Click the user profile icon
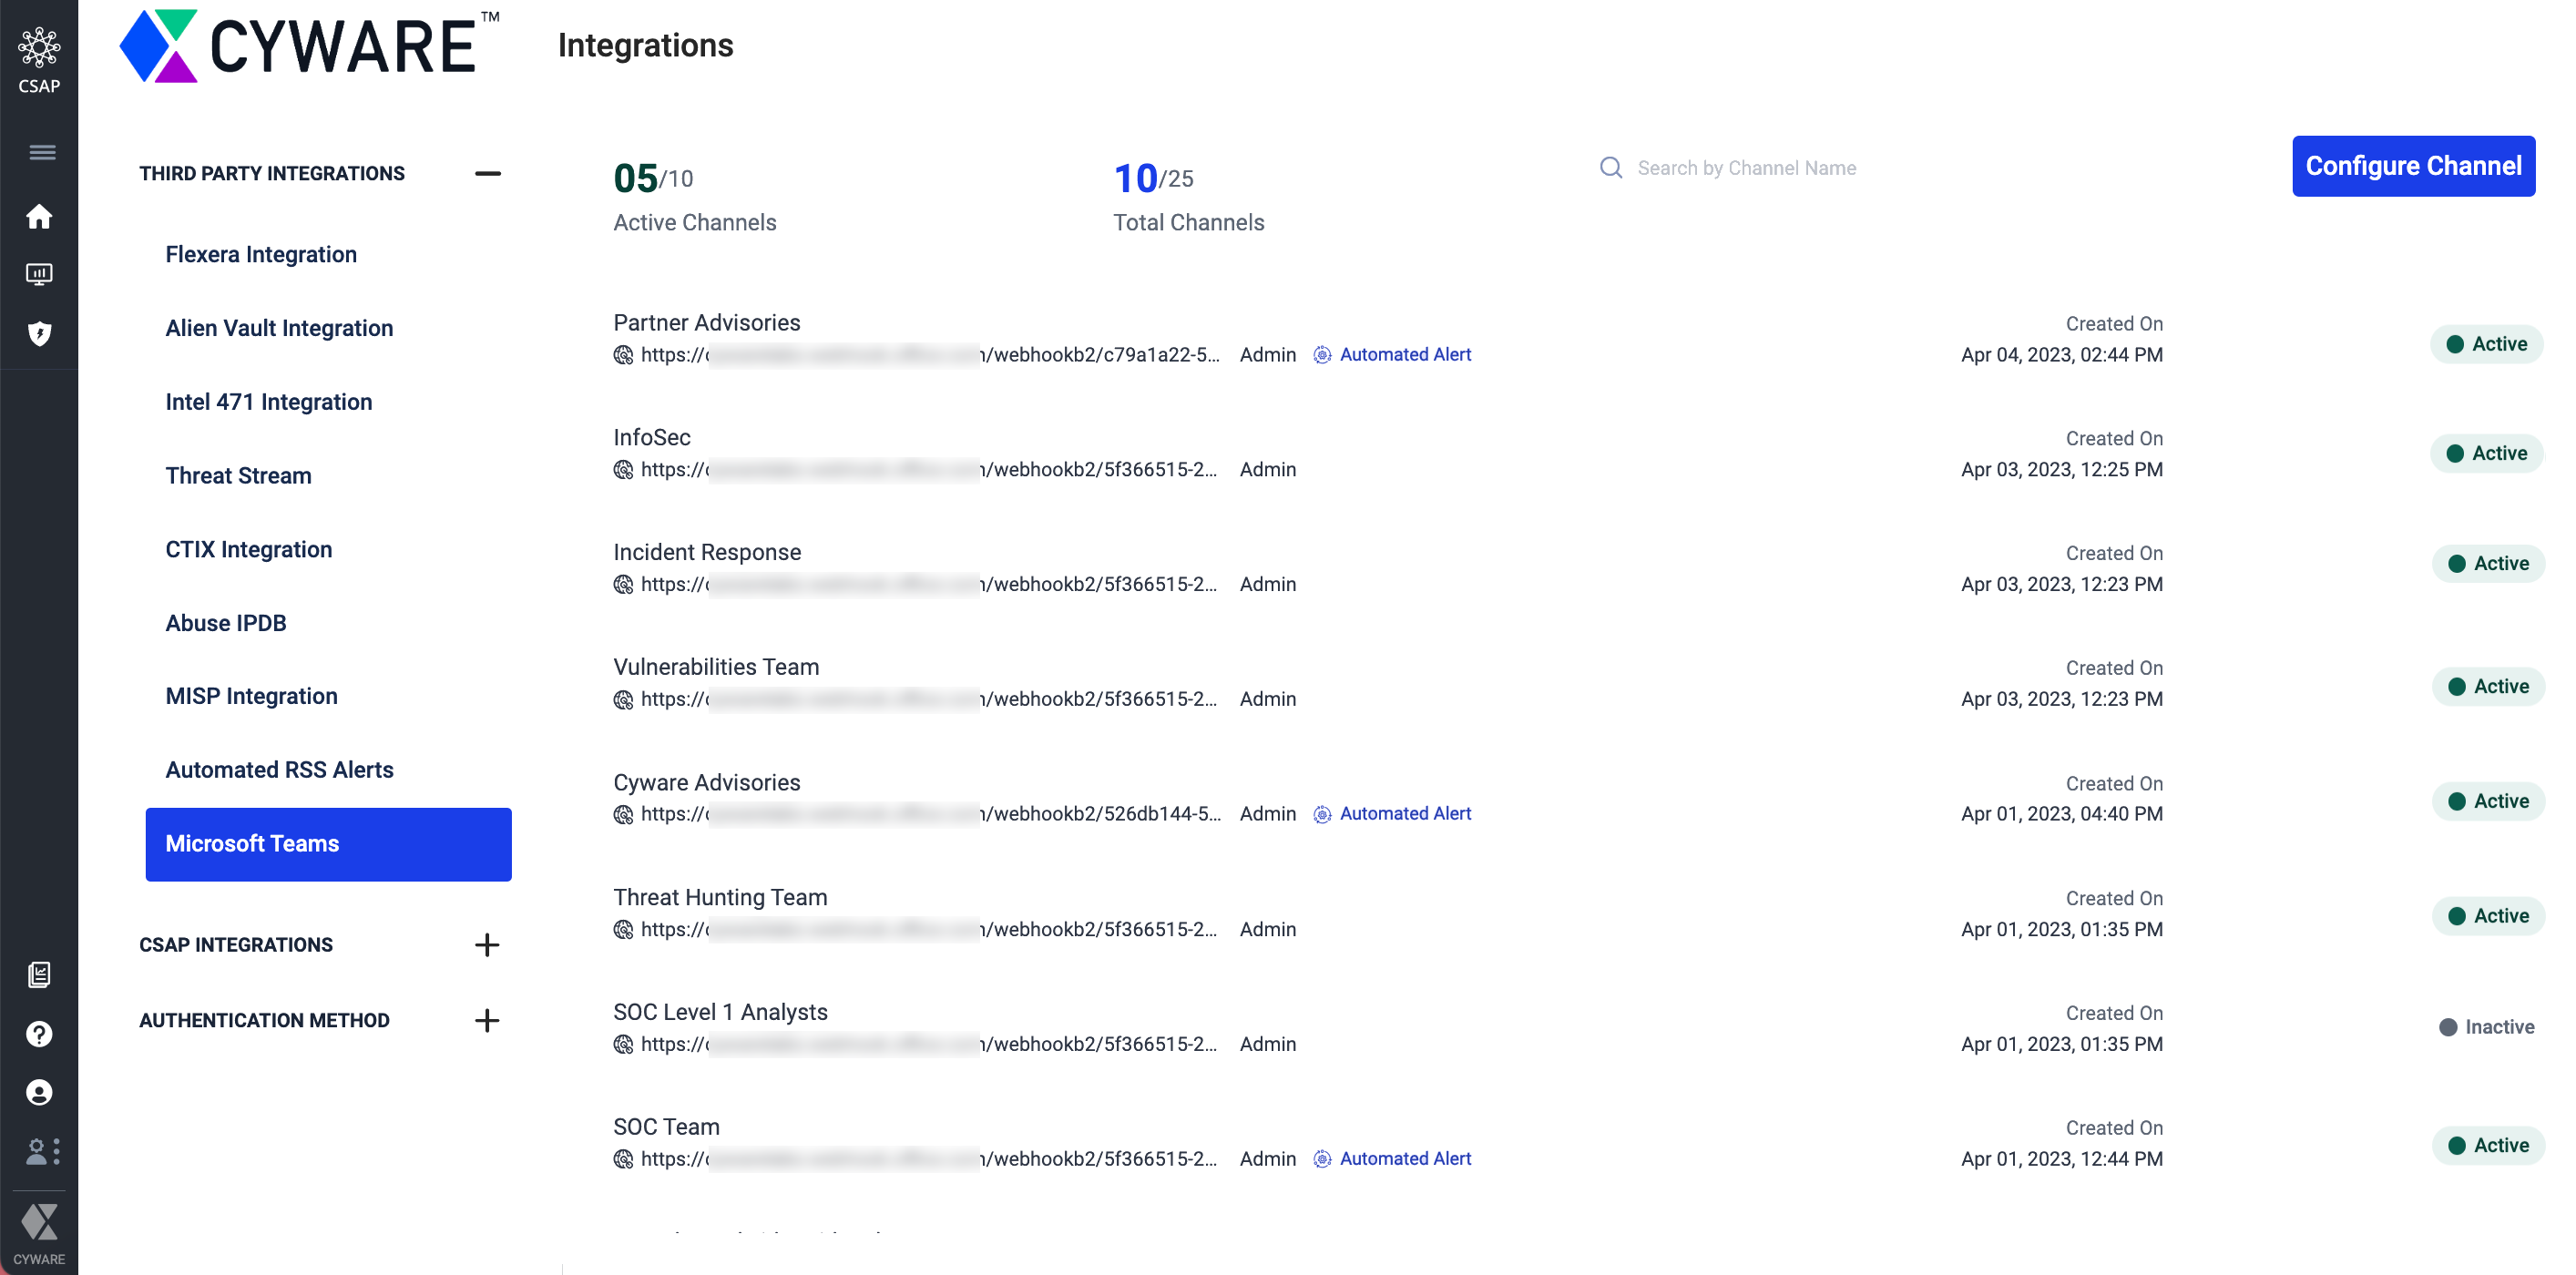2576x1275 pixels. click(x=39, y=1092)
